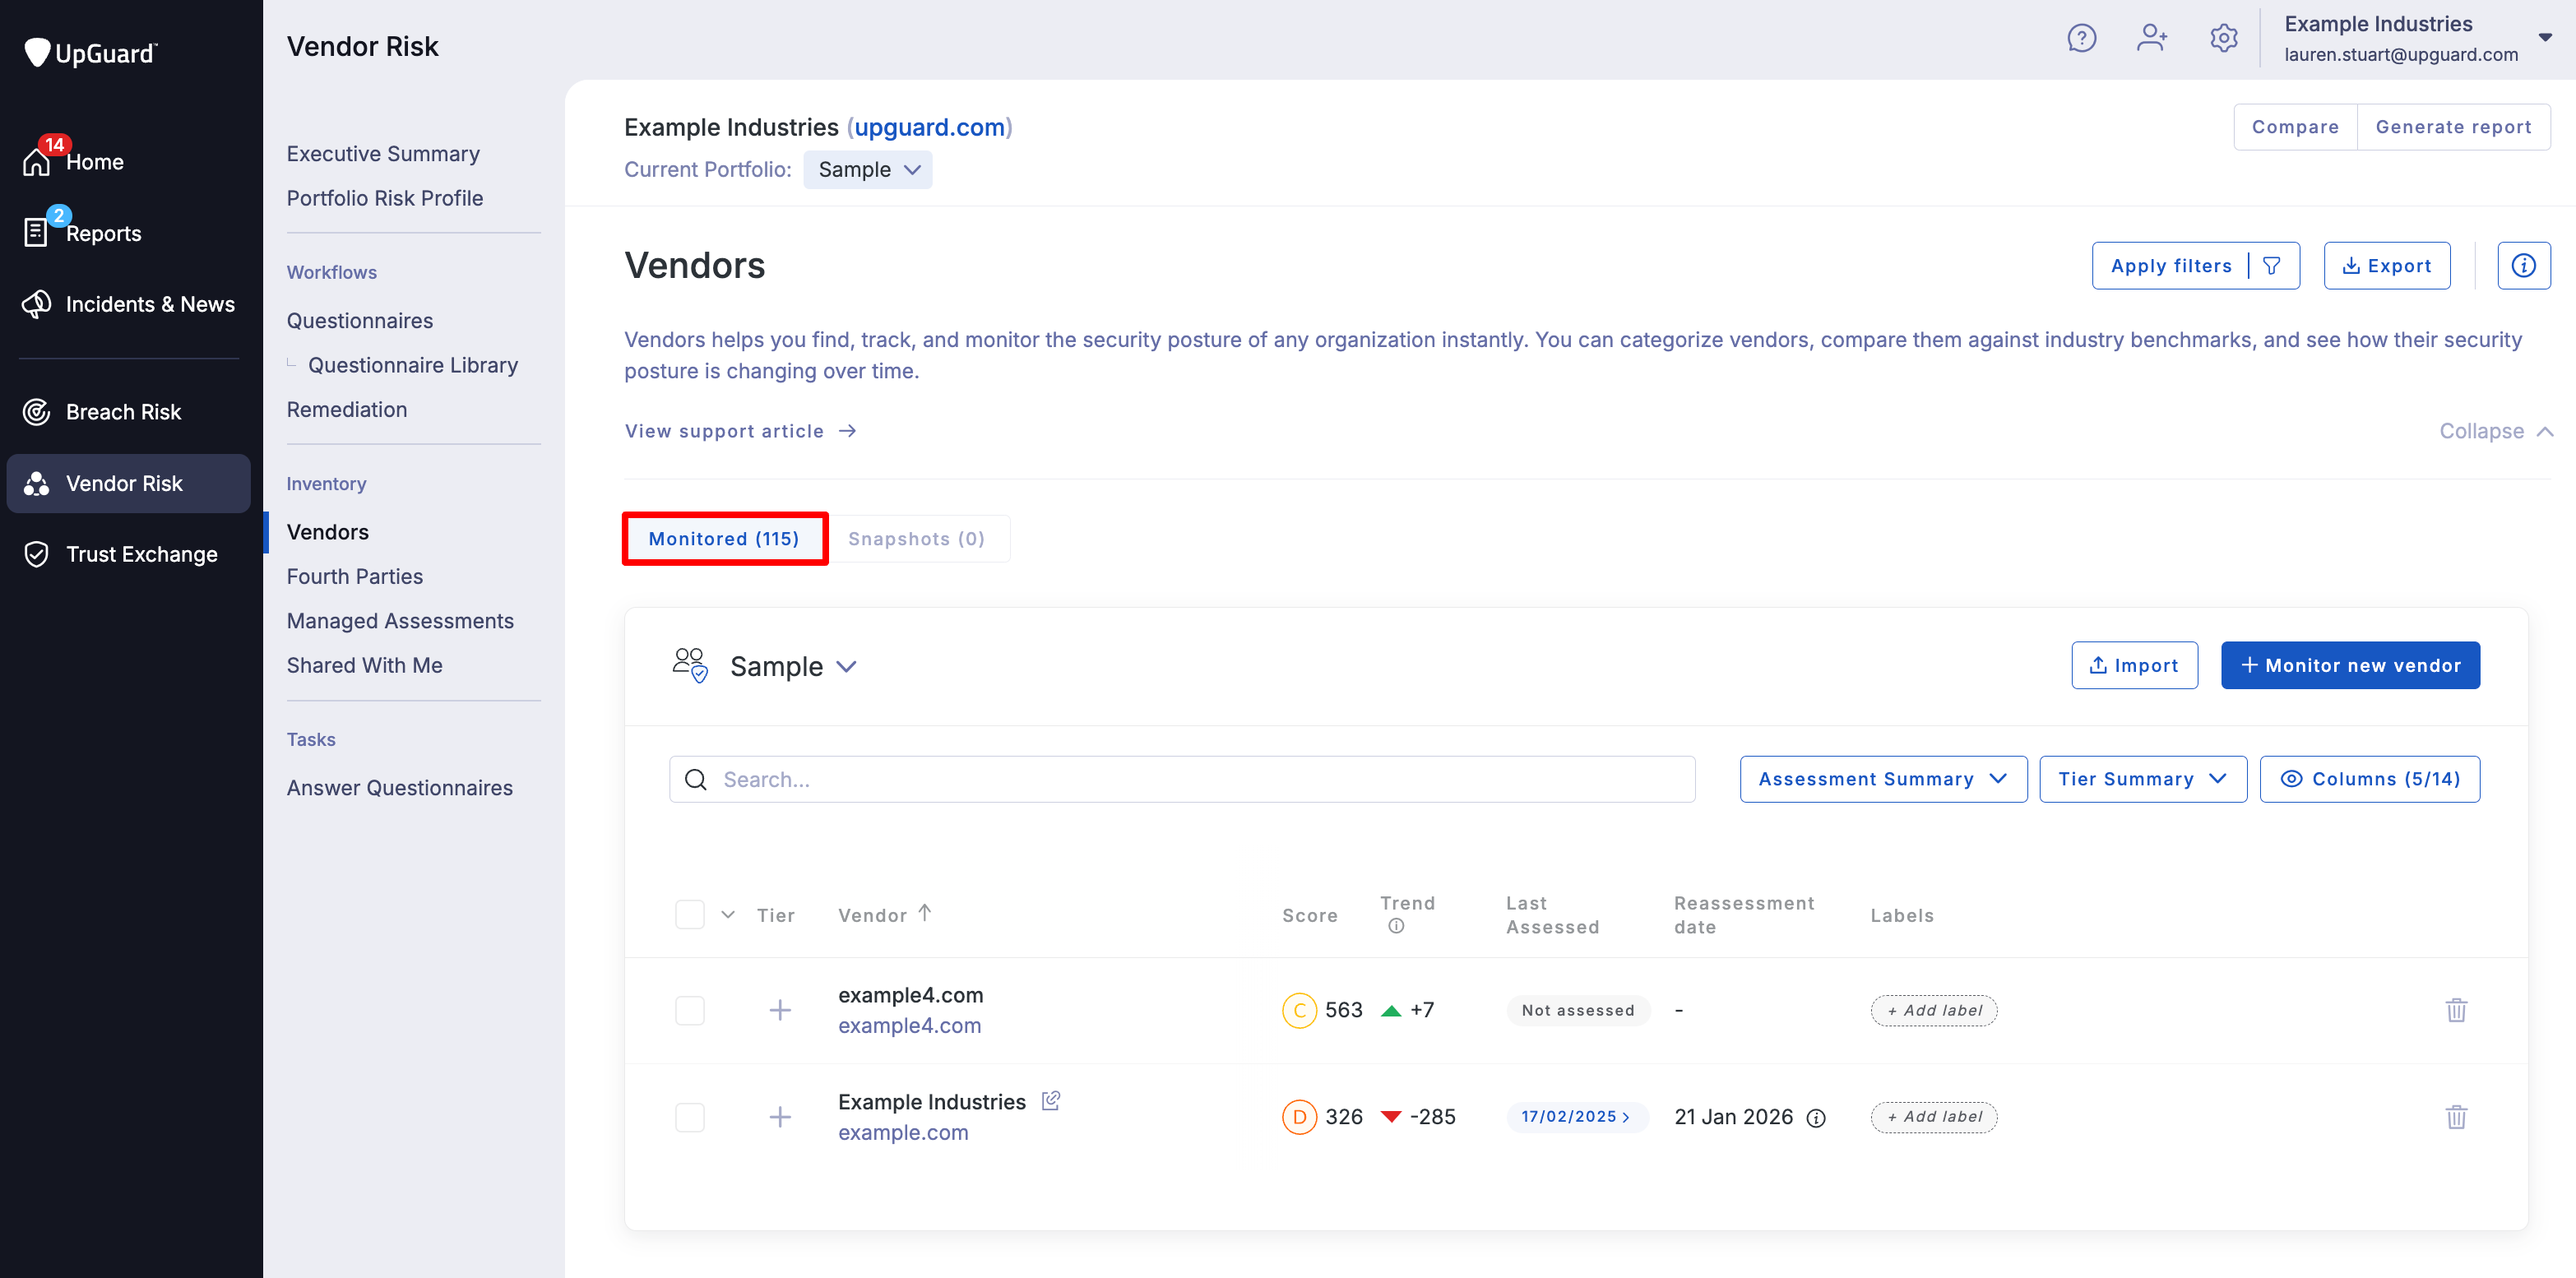This screenshot has width=2576, height=1278.
Task: Open the upguard.com link
Action: point(929,127)
